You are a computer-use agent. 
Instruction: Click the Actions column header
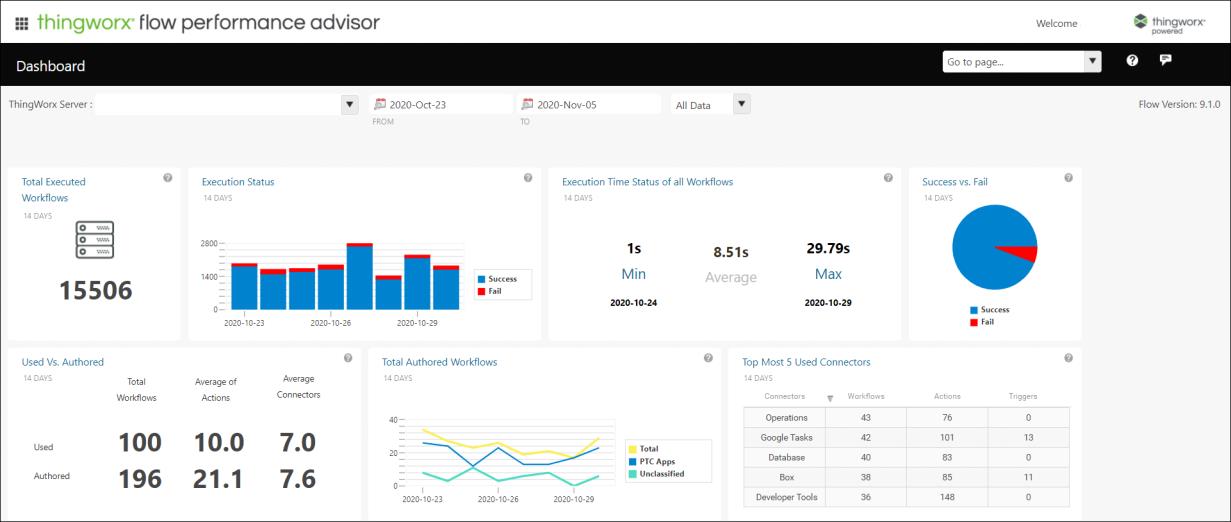pos(946,397)
